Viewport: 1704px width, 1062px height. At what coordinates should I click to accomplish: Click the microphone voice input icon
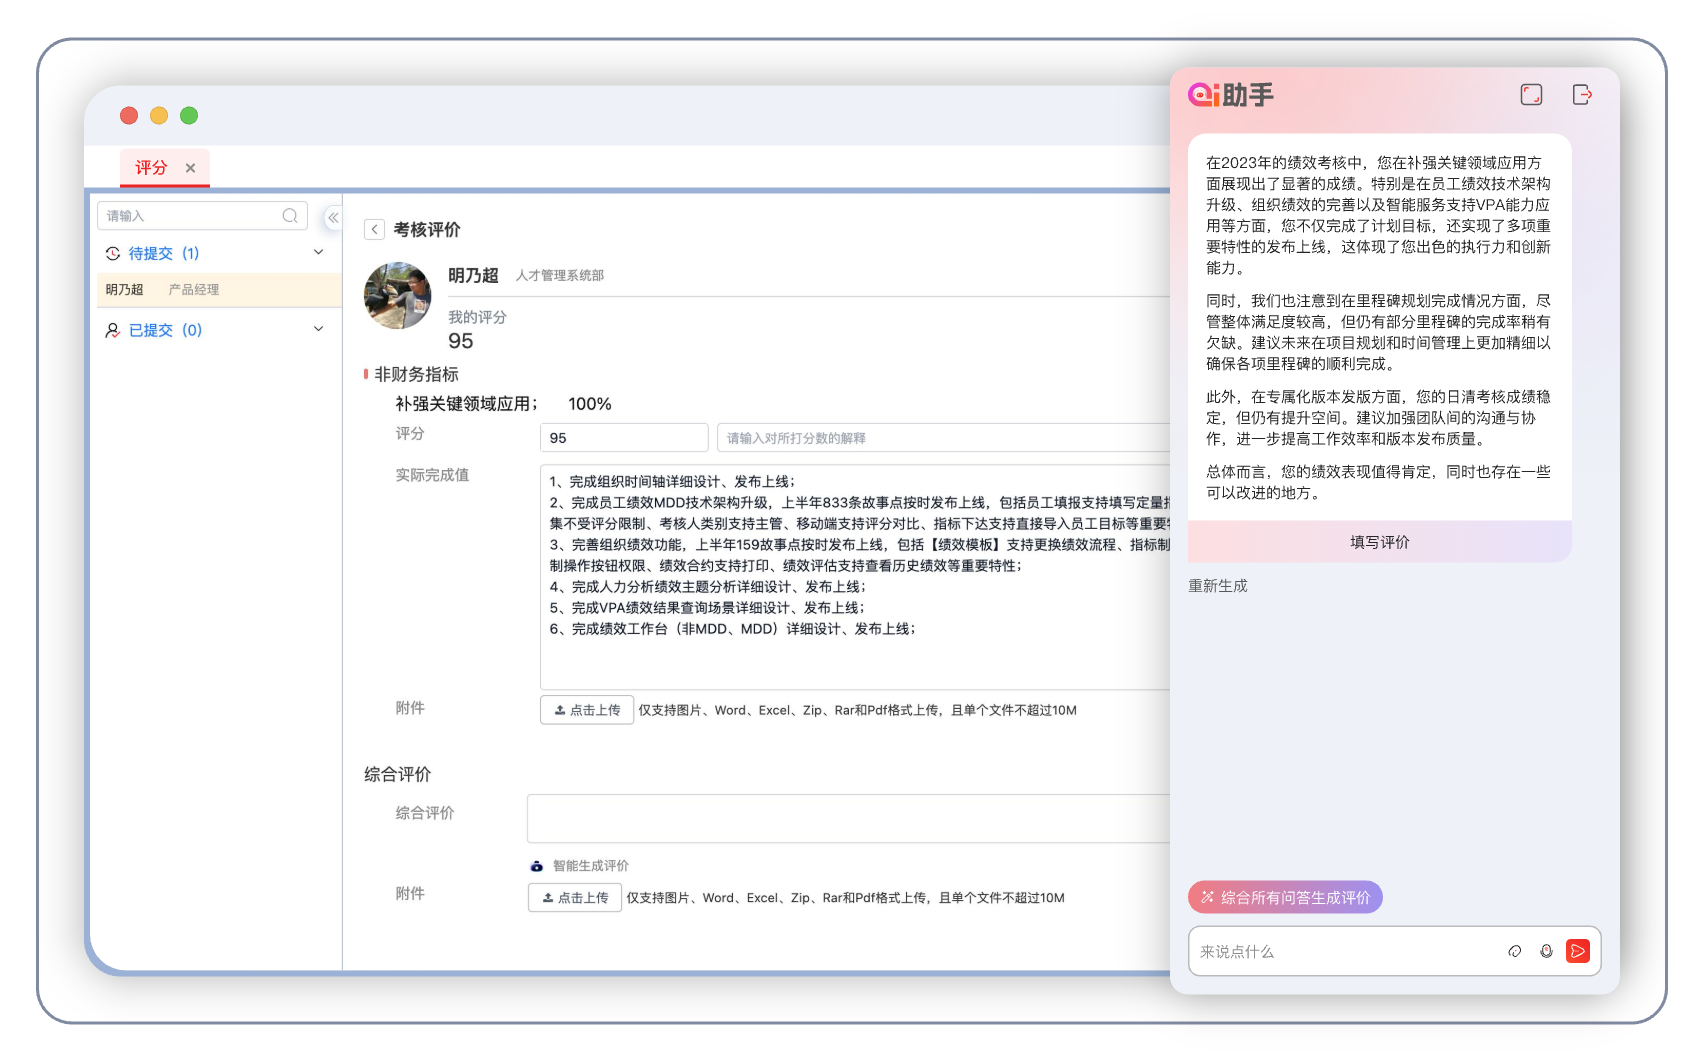pos(1546,951)
